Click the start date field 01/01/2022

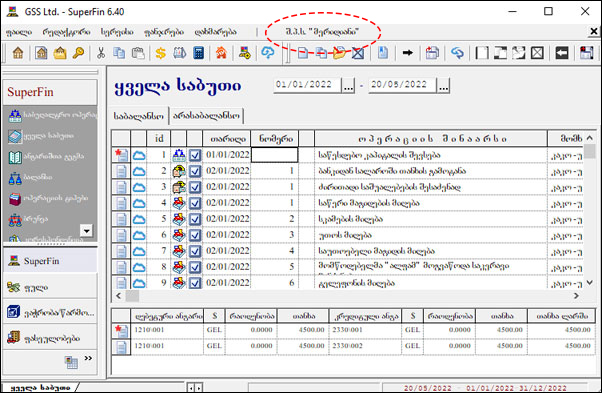(x=307, y=85)
